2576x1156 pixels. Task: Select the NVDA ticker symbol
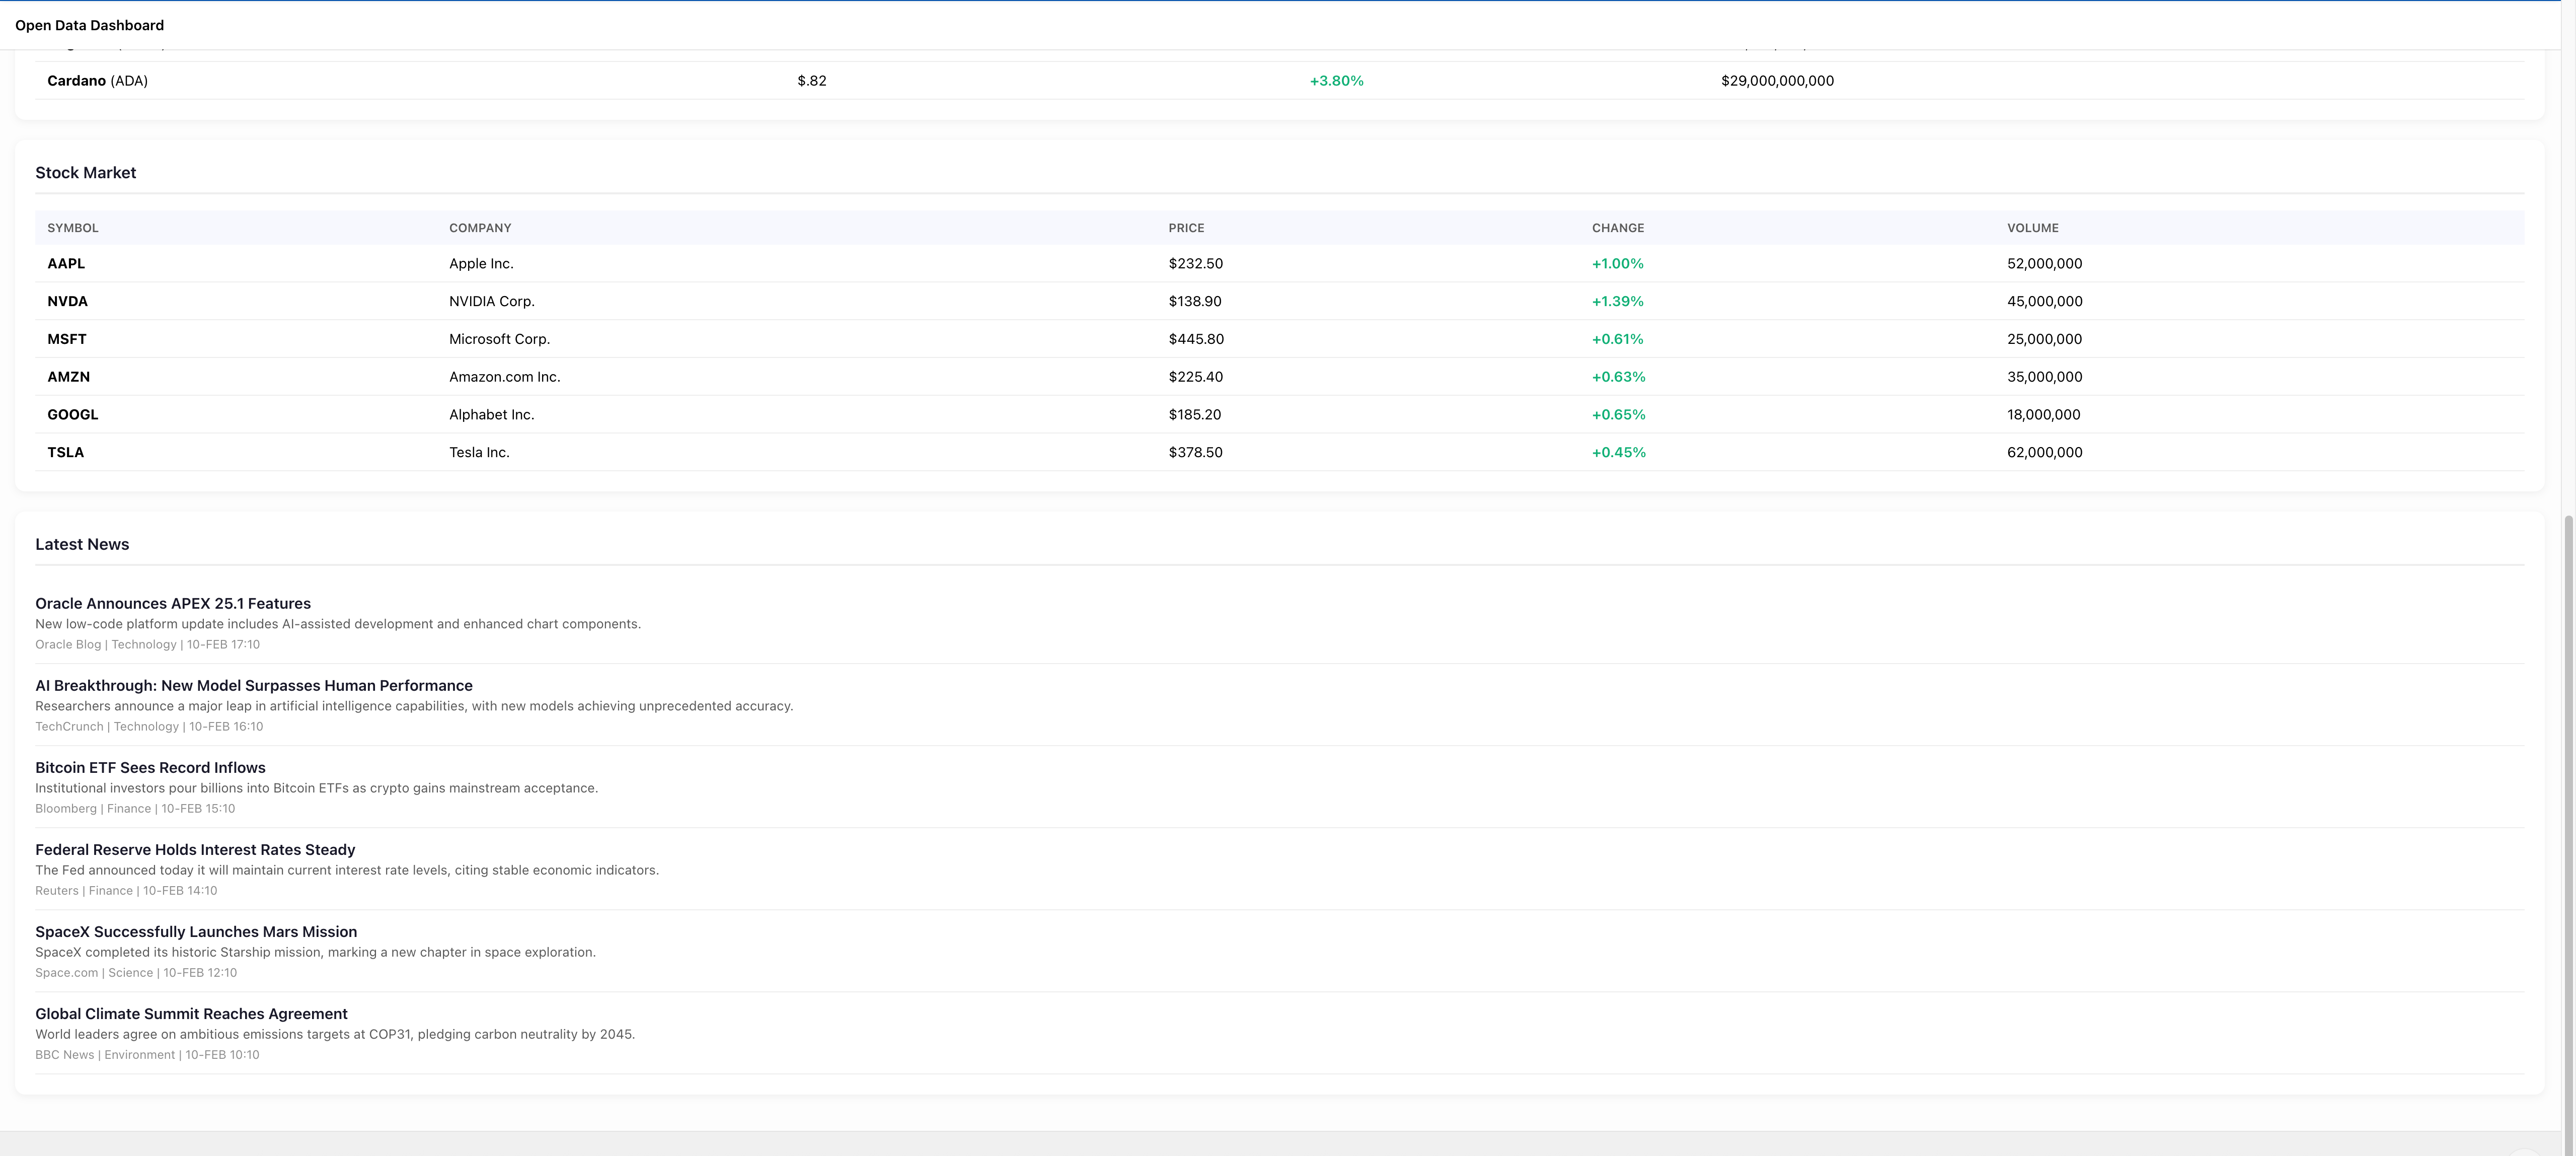(67, 301)
